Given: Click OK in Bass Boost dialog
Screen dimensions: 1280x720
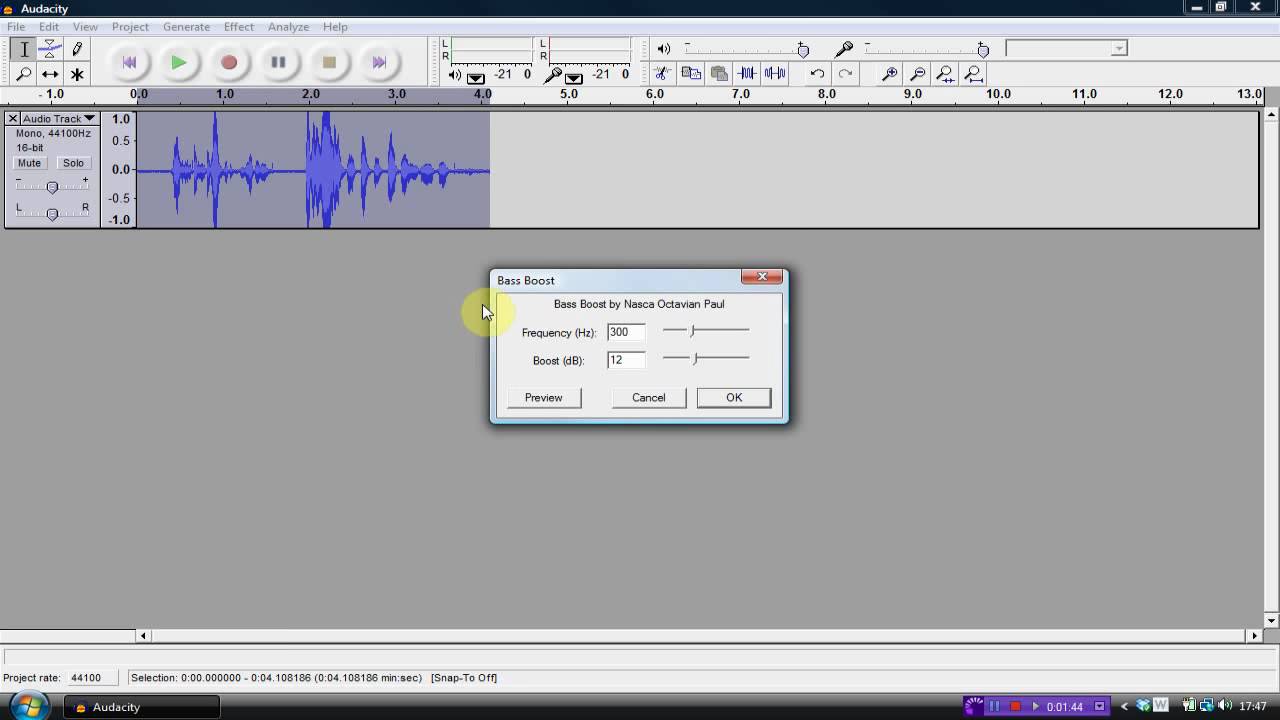Looking at the screenshot, I should (734, 398).
